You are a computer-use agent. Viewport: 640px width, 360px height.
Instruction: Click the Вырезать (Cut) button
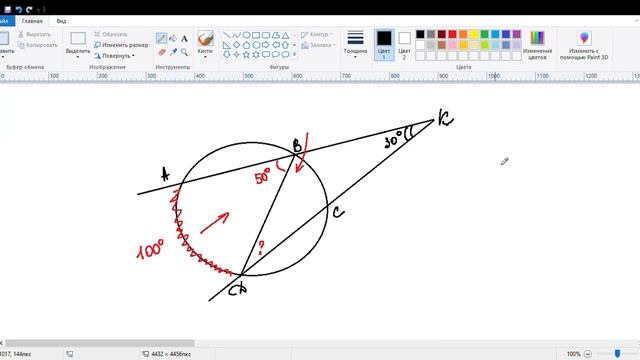pyautogui.click(x=34, y=34)
